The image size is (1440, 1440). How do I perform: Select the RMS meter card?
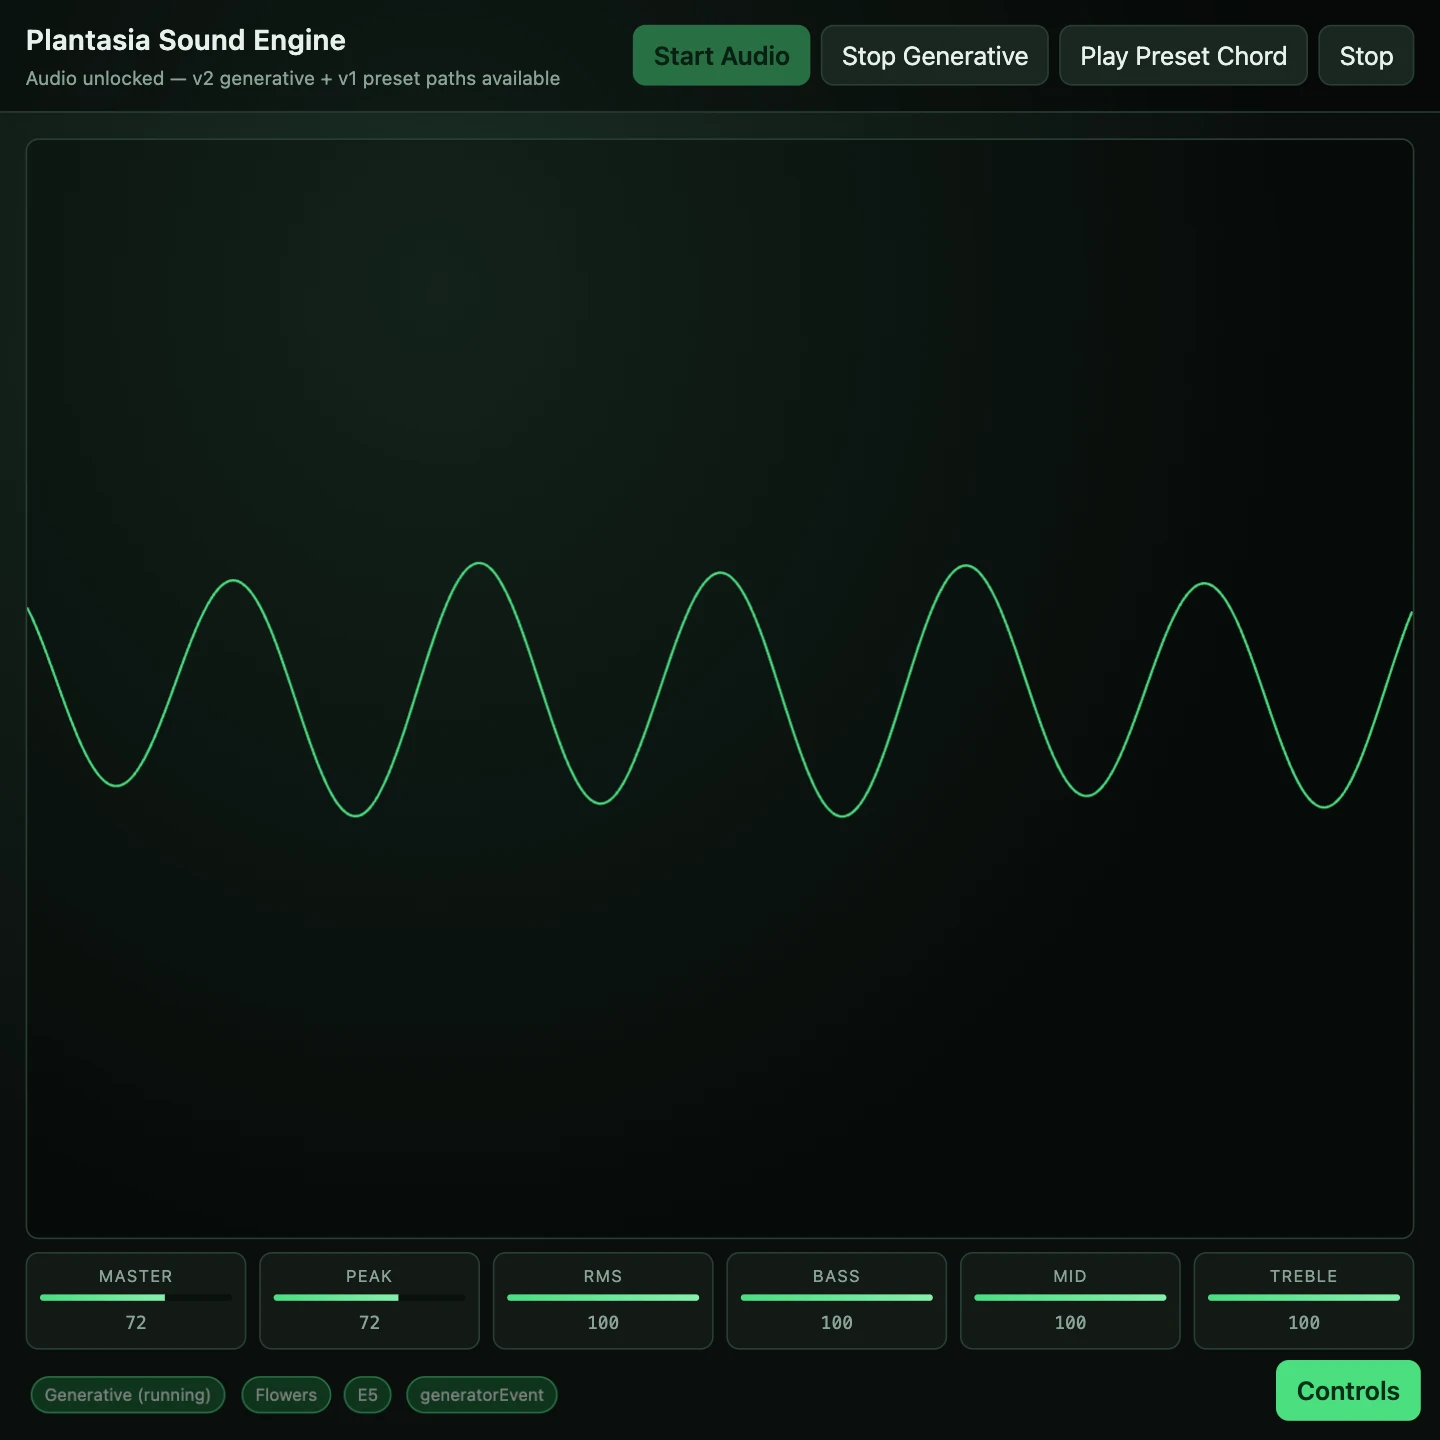coord(603,1301)
